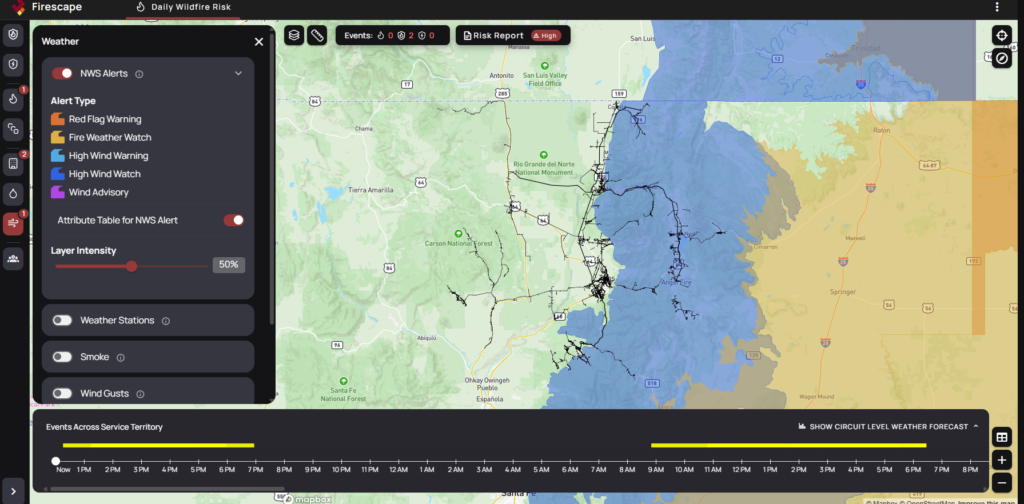Image resolution: width=1024 pixels, height=504 pixels.
Task: Click the 12 AM timeline tick
Action: point(398,469)
